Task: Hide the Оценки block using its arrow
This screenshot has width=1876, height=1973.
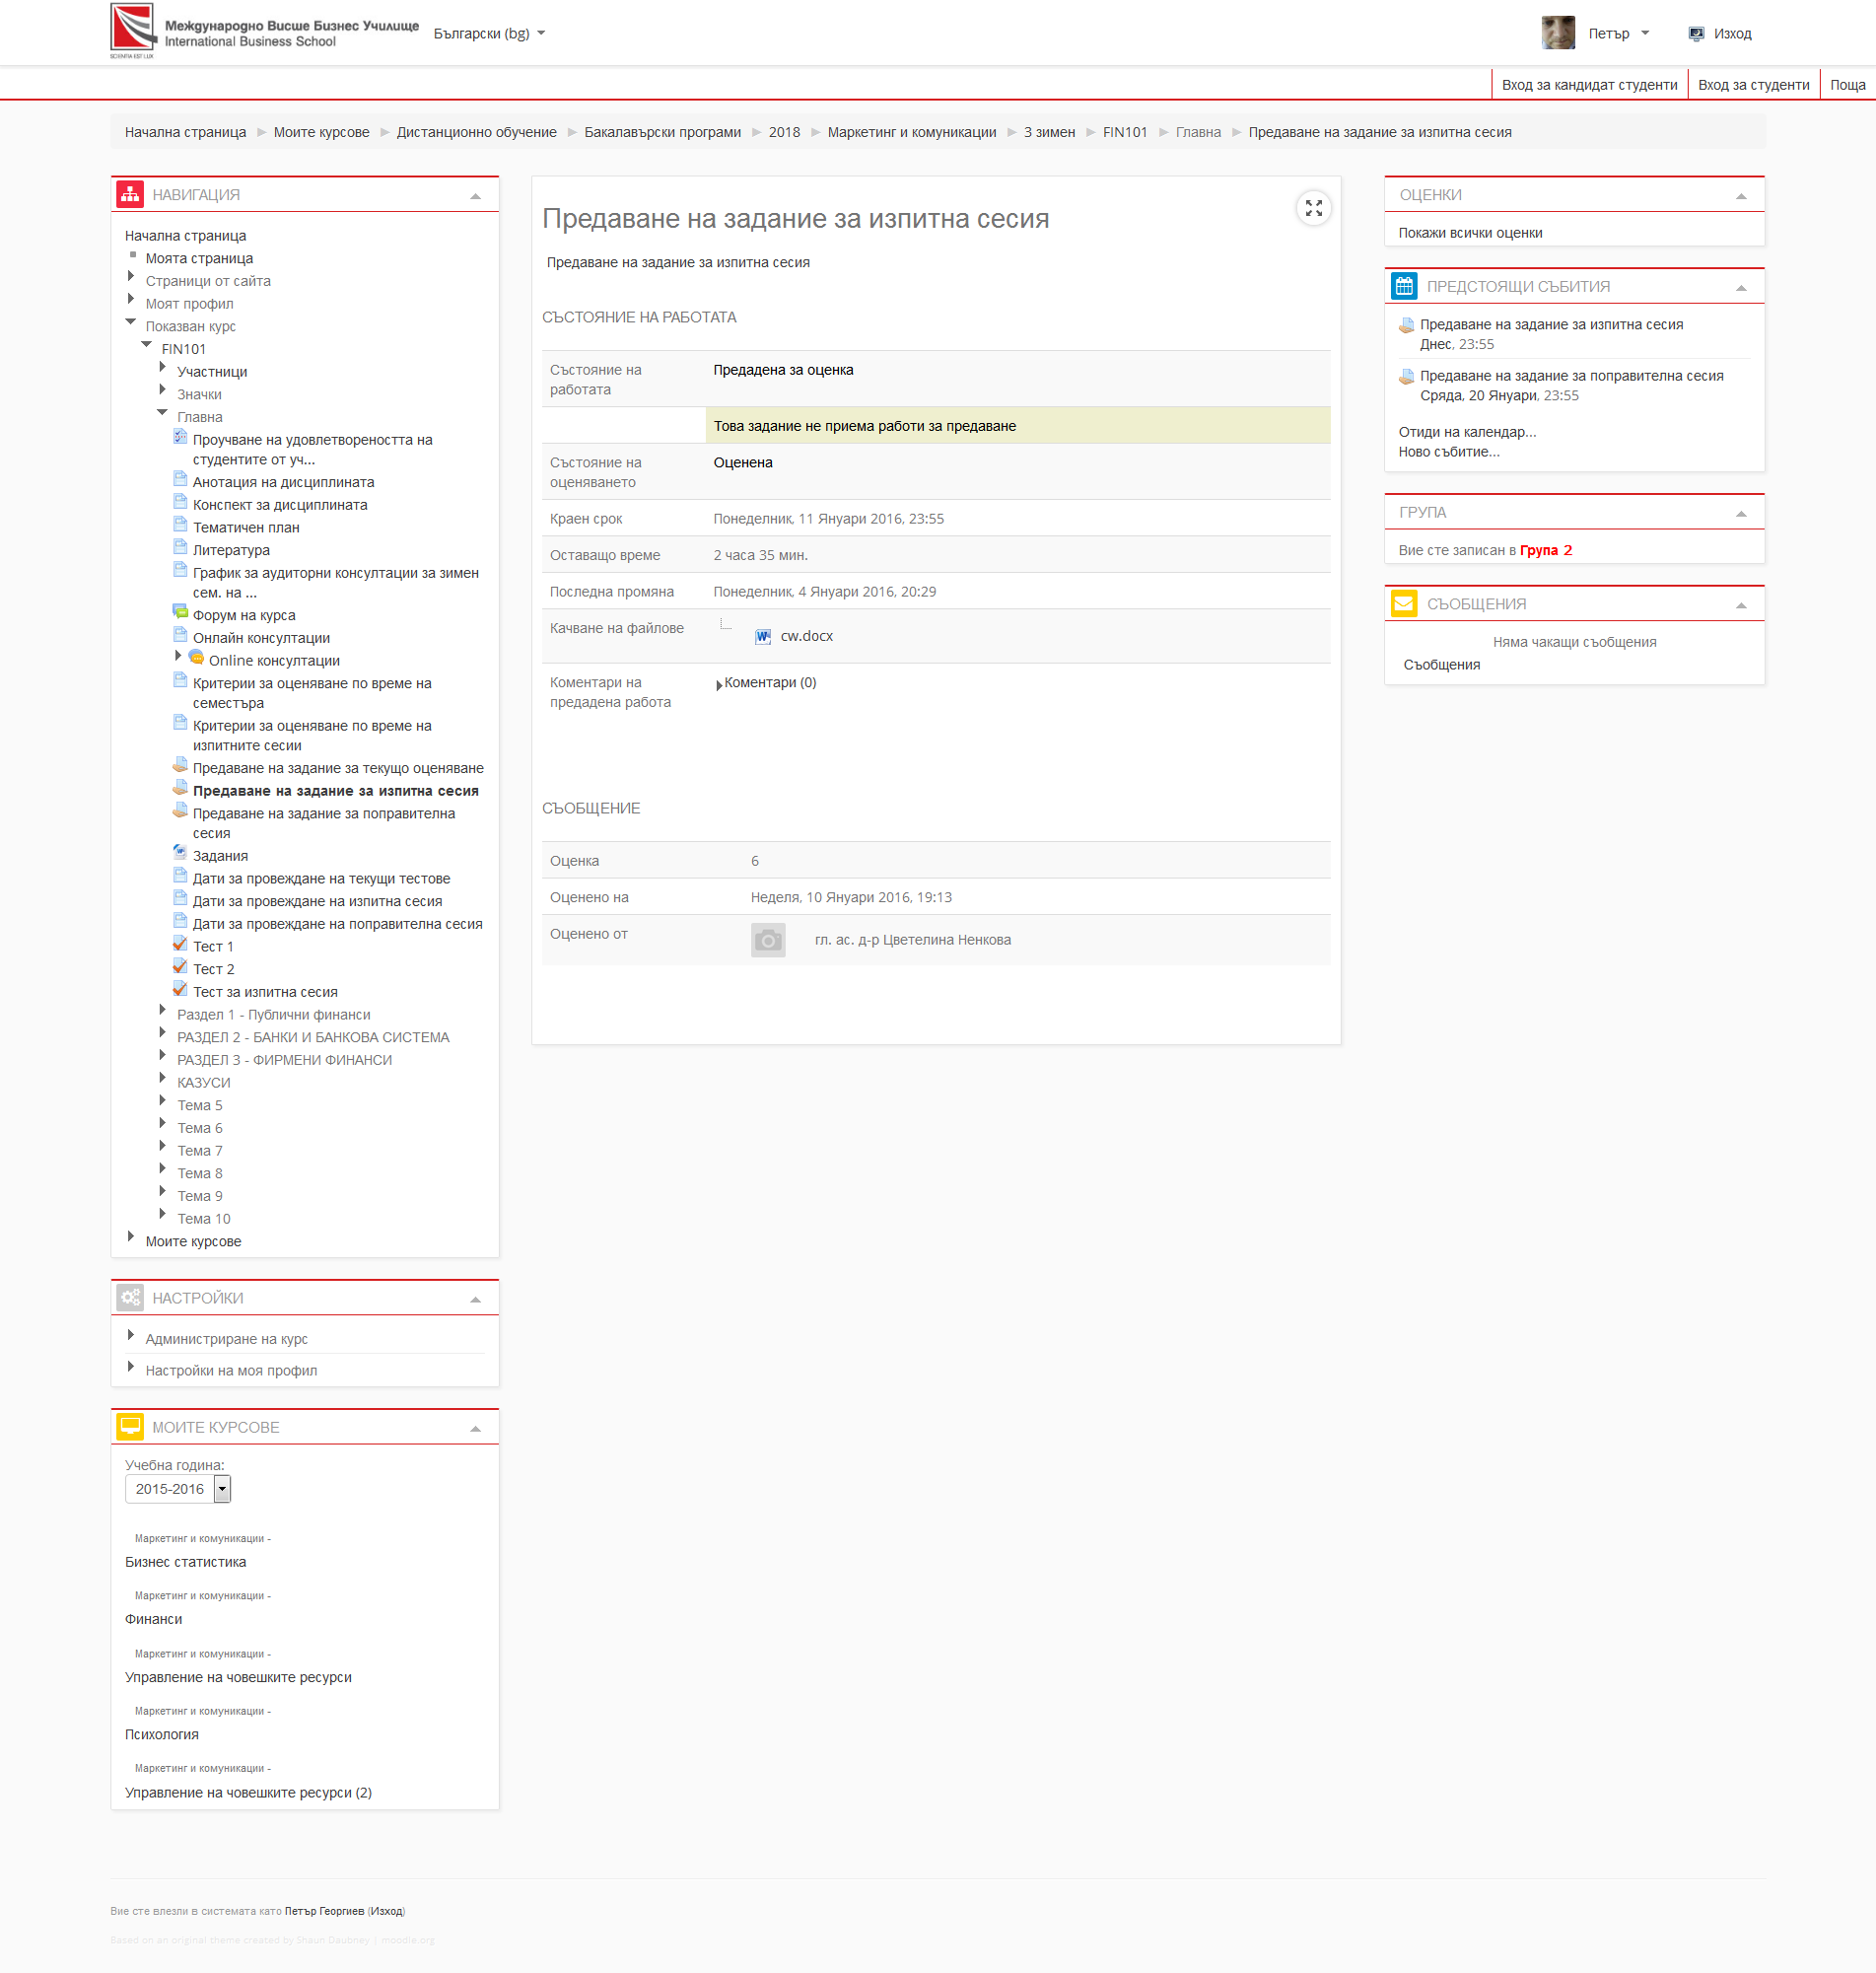Action: coord(1740,196)
